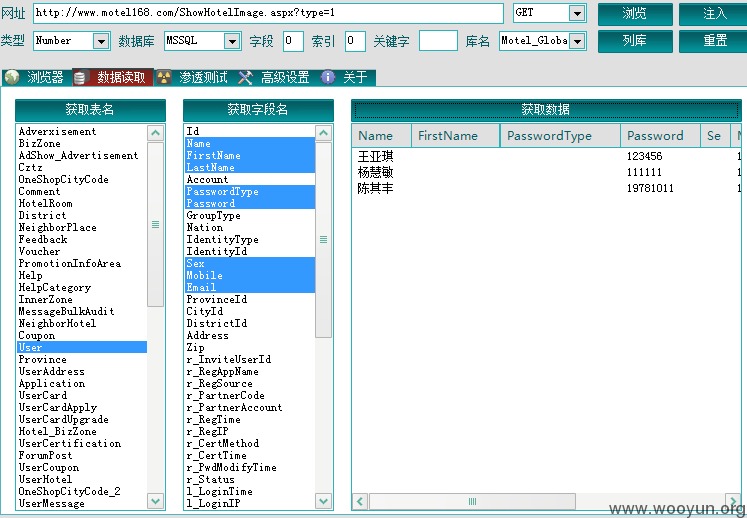Viewport: 747px width, 518px height.
Task: Click the radiation icon on the 渗透测试 tab
Action: [x=163, y=77]
